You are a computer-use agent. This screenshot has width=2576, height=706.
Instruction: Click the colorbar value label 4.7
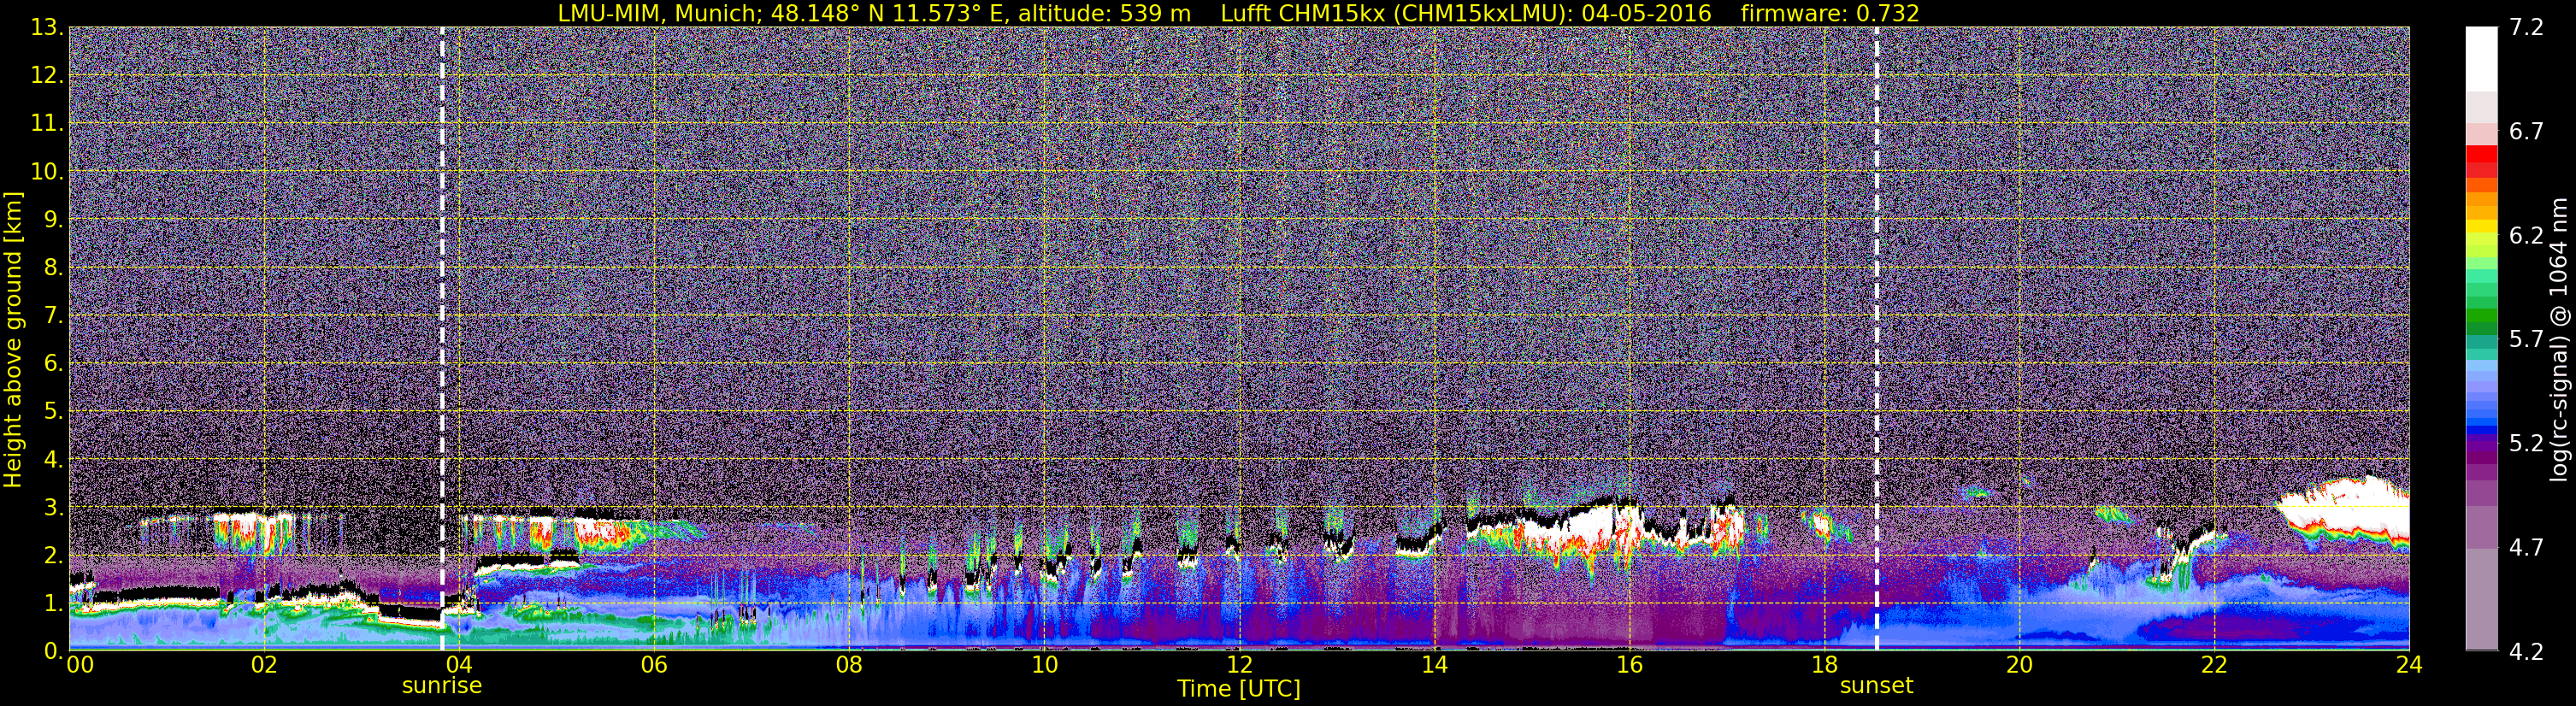[x=2526, y=548]
